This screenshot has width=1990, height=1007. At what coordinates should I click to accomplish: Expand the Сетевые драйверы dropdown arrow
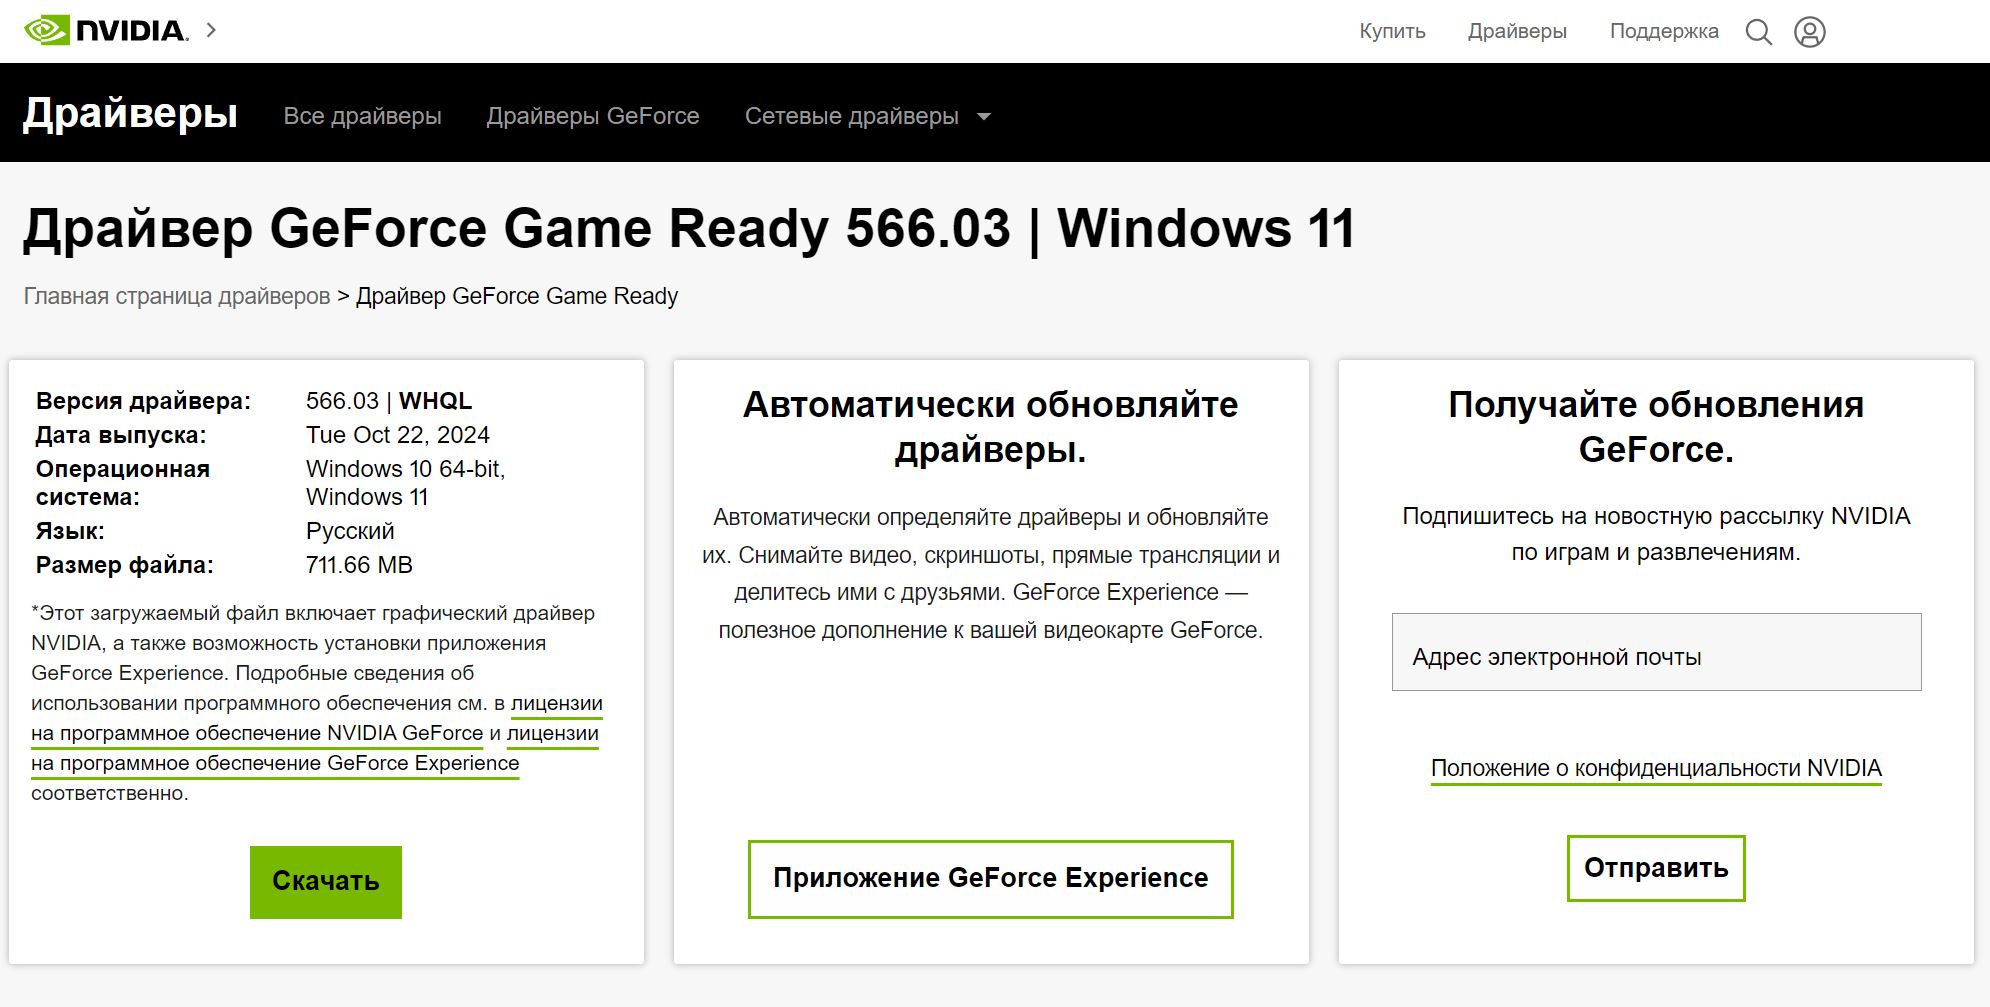click(984, 117)
